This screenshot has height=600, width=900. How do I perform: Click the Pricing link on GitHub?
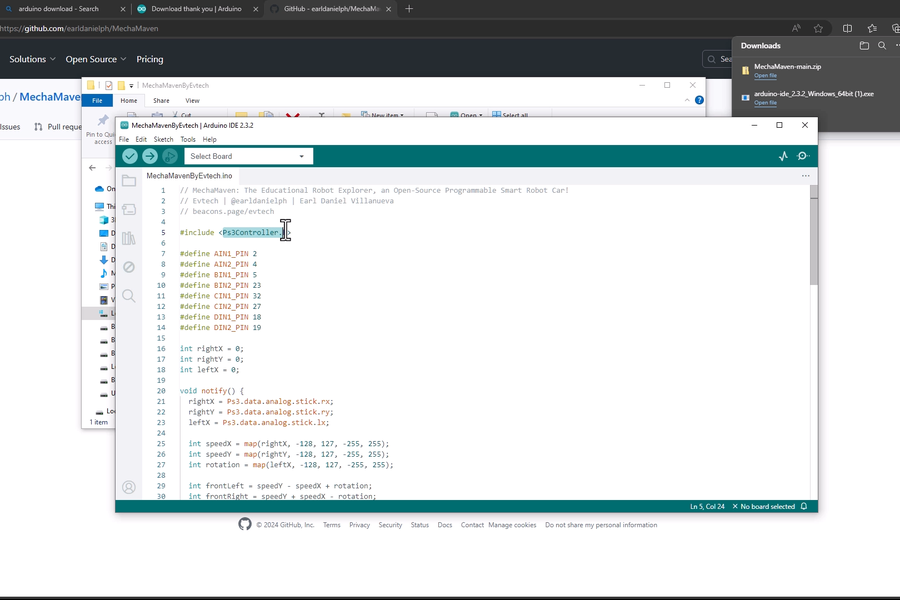pos(150,59)
